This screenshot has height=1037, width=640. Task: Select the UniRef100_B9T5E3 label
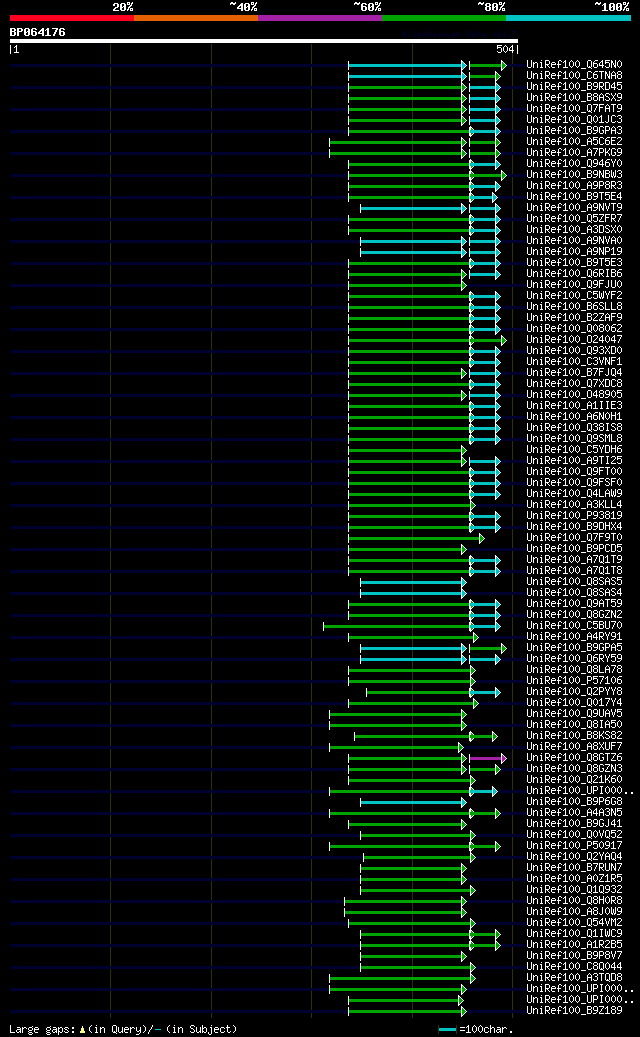tap(574, 263)
